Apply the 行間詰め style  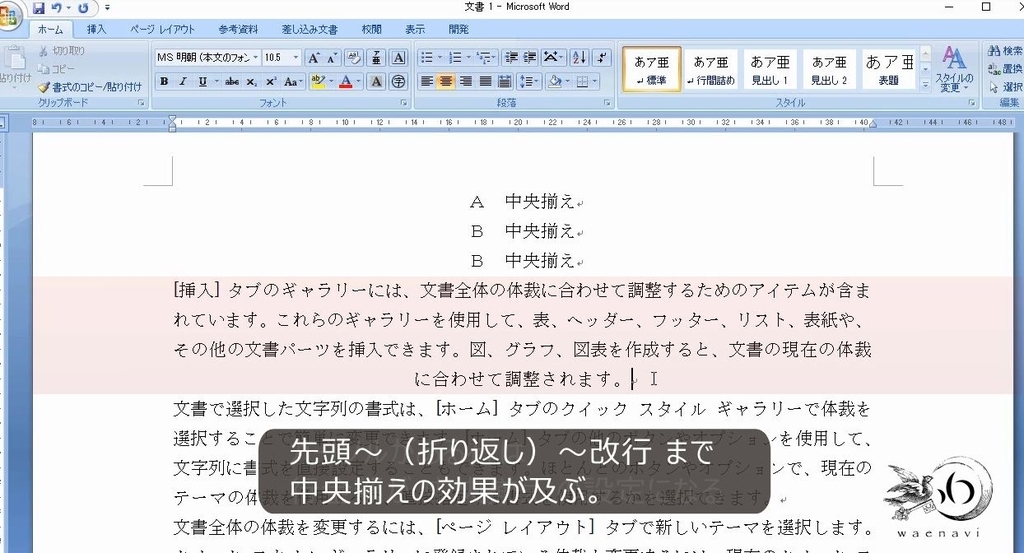click(711, 69)
